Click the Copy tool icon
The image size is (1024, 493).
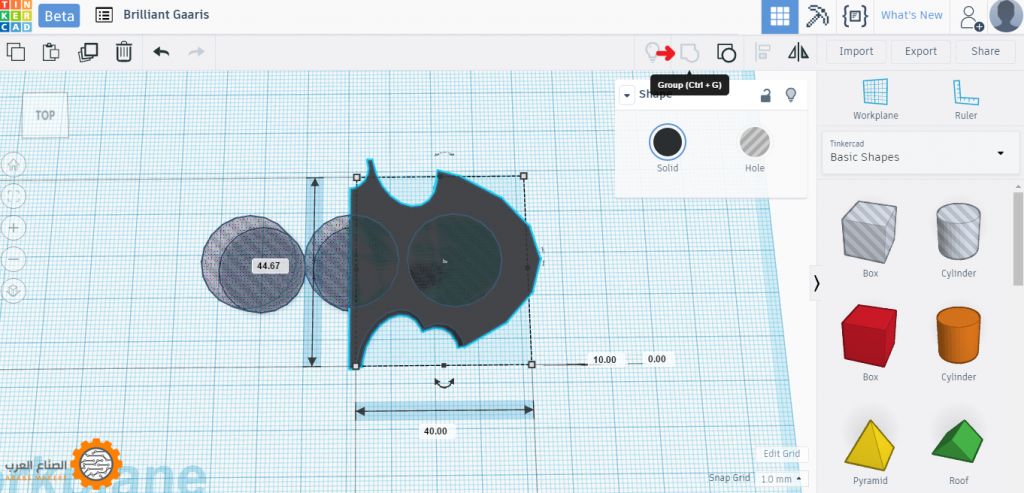click(16, 52)
